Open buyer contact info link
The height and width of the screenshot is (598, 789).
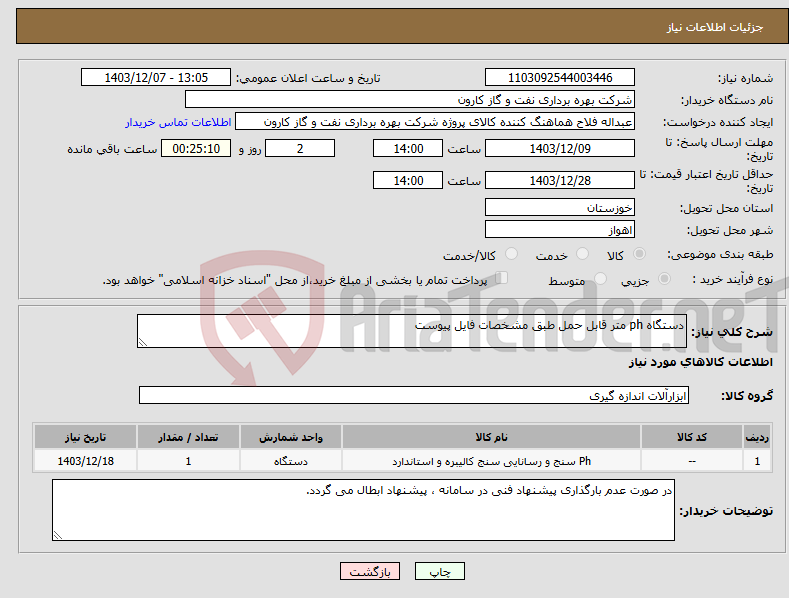pyautogui.click(x=178, y=122)
